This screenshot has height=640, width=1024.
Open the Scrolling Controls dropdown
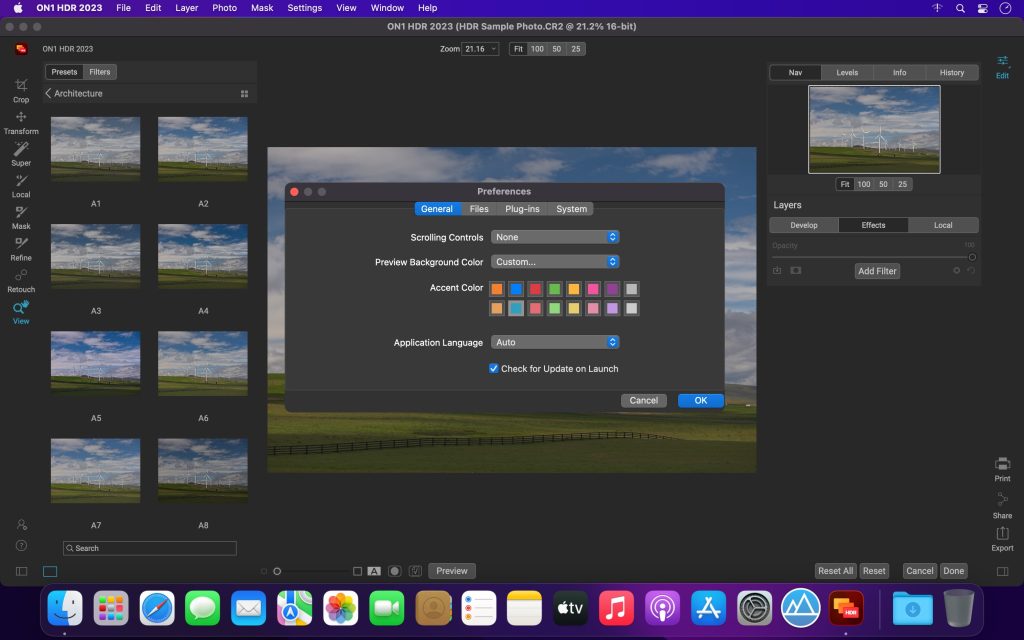pyautogui.click(x=555, y=237)
